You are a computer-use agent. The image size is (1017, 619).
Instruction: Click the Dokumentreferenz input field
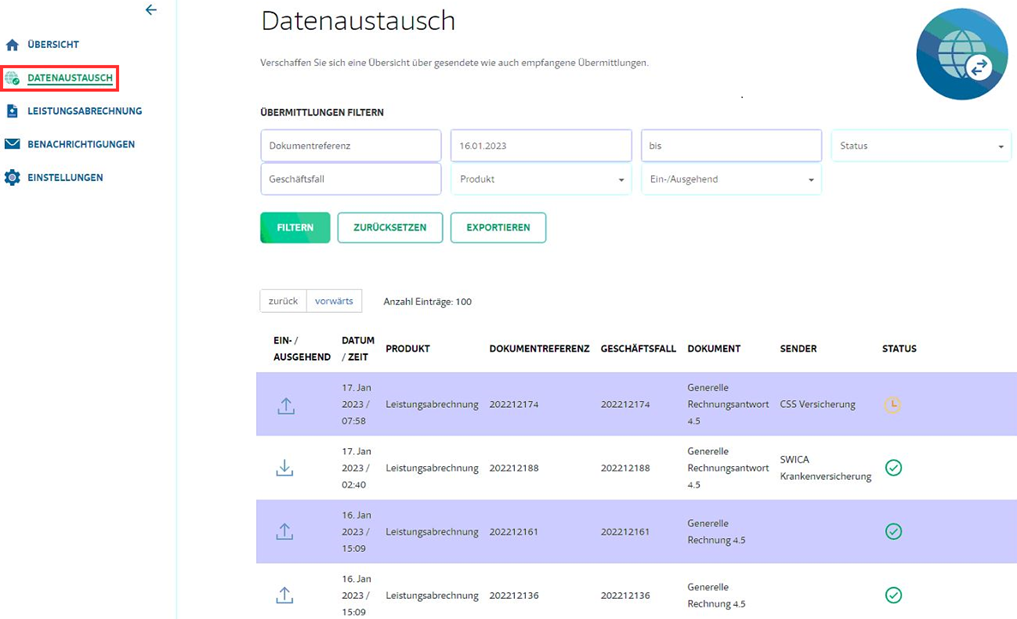tap(350, 146)
